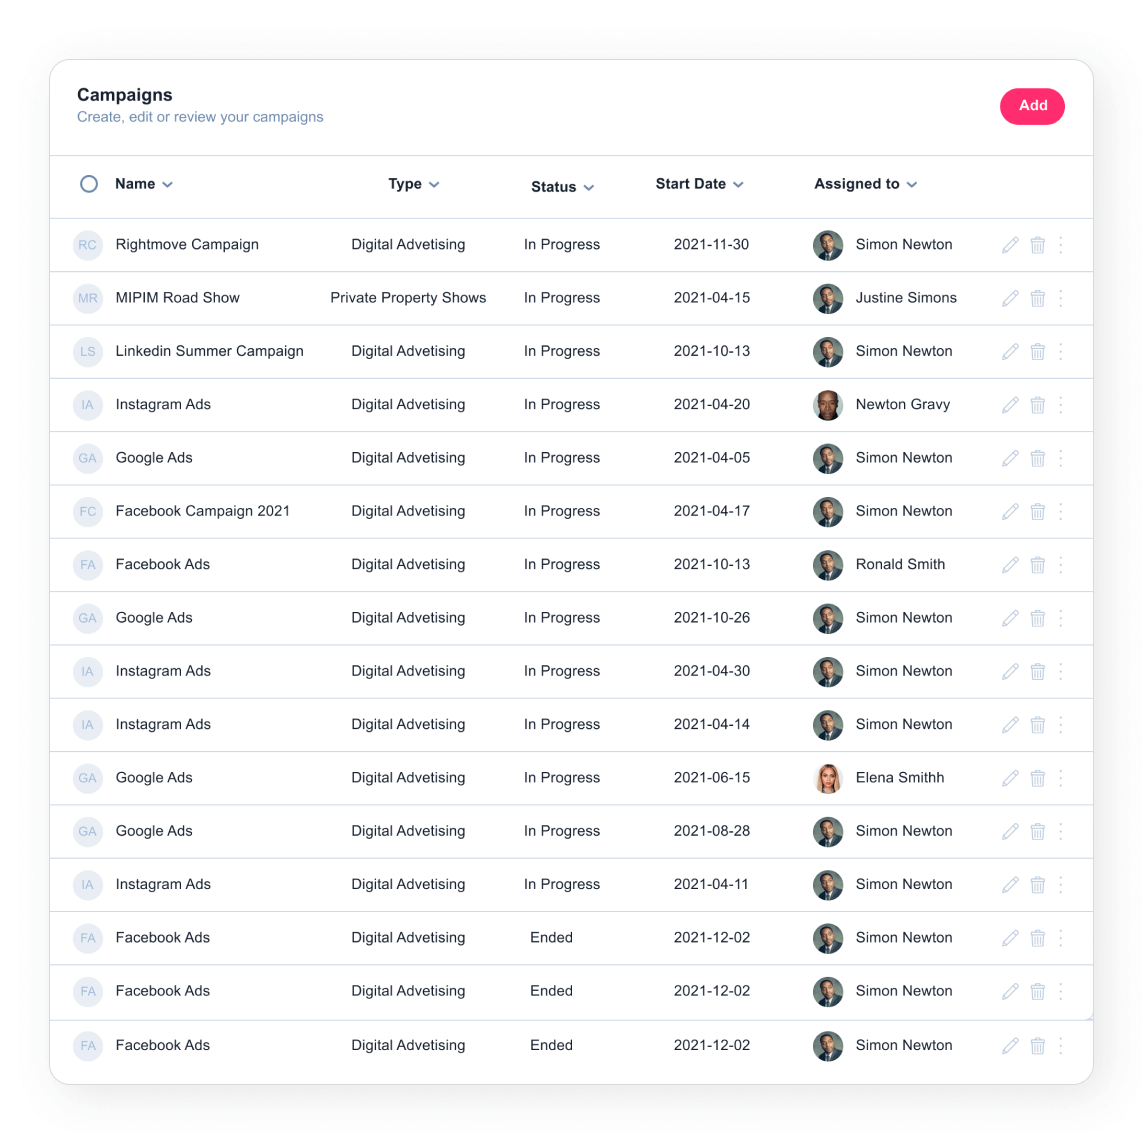Delete Ronald Smith's Facebook Ads campaign

coord(1037,565)
